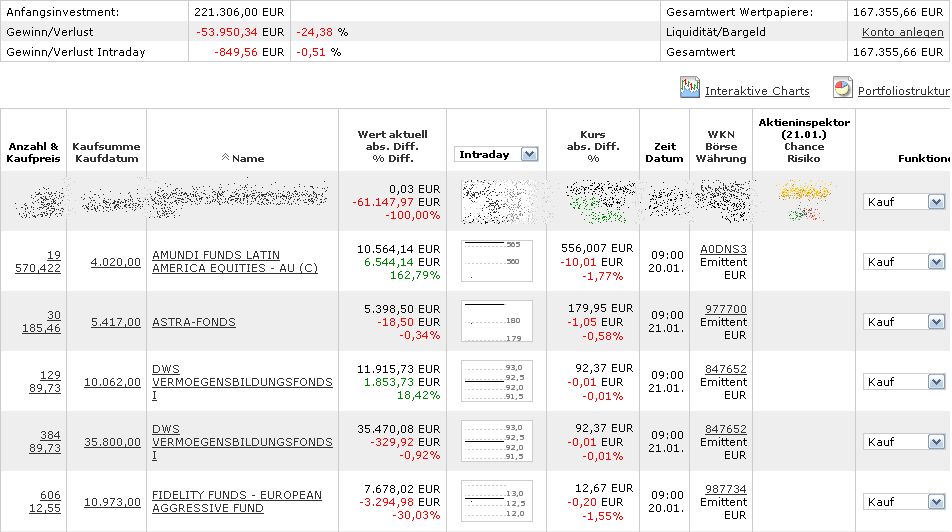Click Anzahl 384 / 89,73 link
Image resolution: width=952 pixels, height=532 pixels.
[x=45, y=442]
